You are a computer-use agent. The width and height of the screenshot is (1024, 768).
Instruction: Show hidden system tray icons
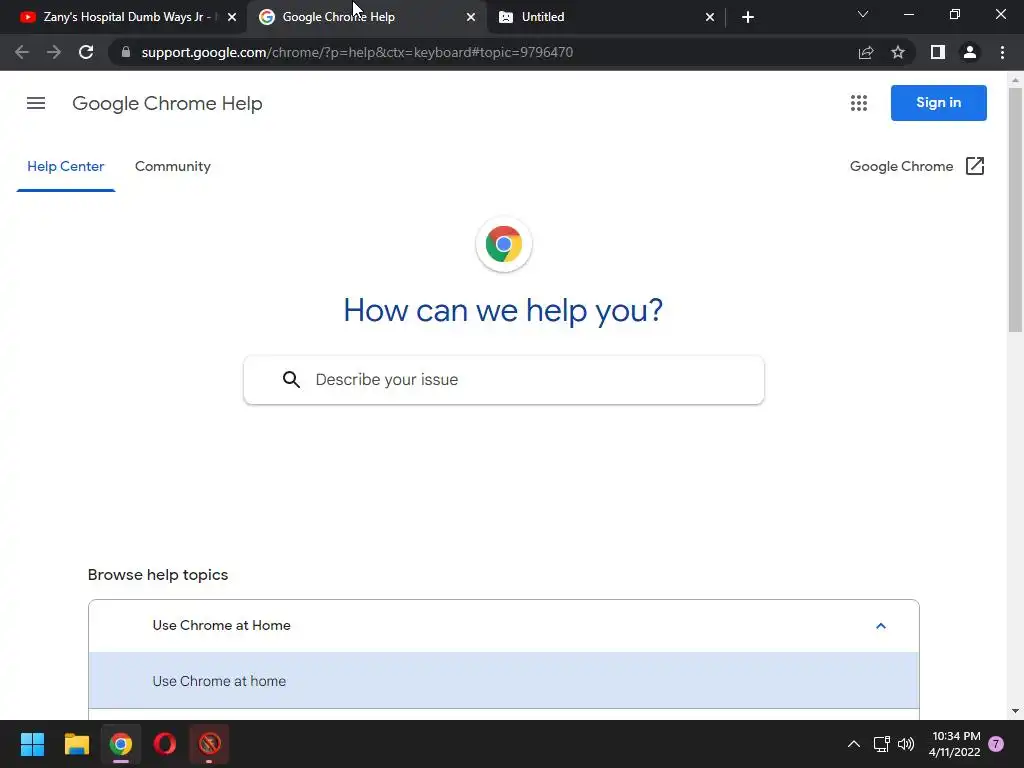[854, 744]
